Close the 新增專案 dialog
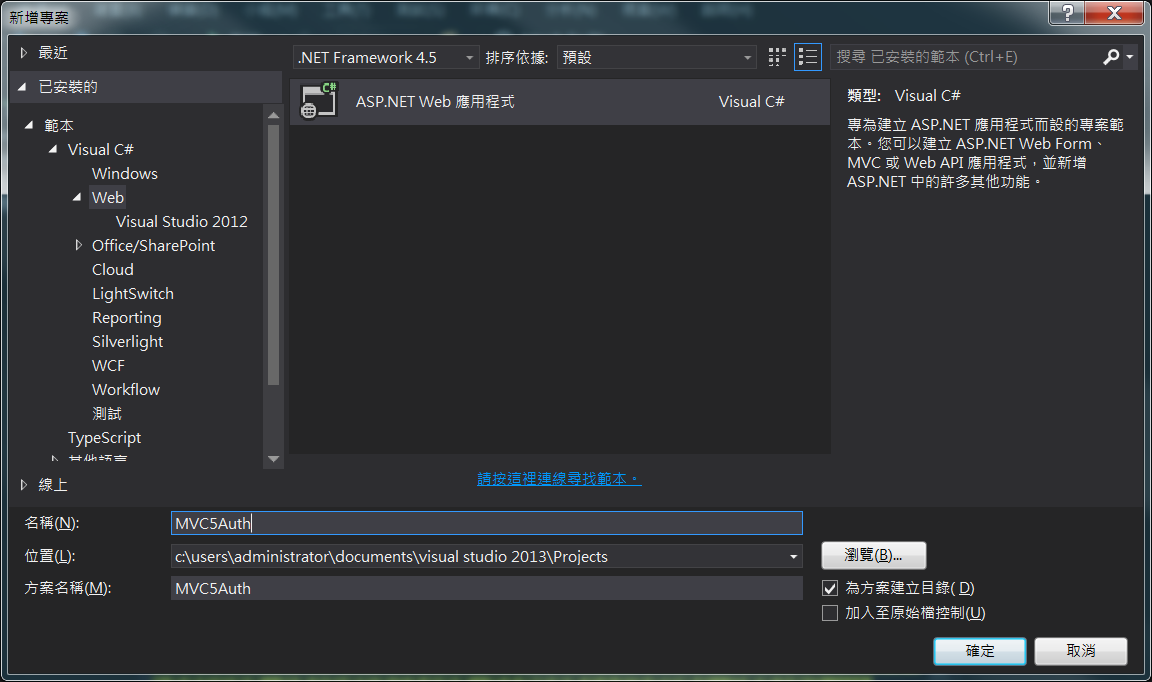This screenshot has height=682, width=1152. point(1115,12)
